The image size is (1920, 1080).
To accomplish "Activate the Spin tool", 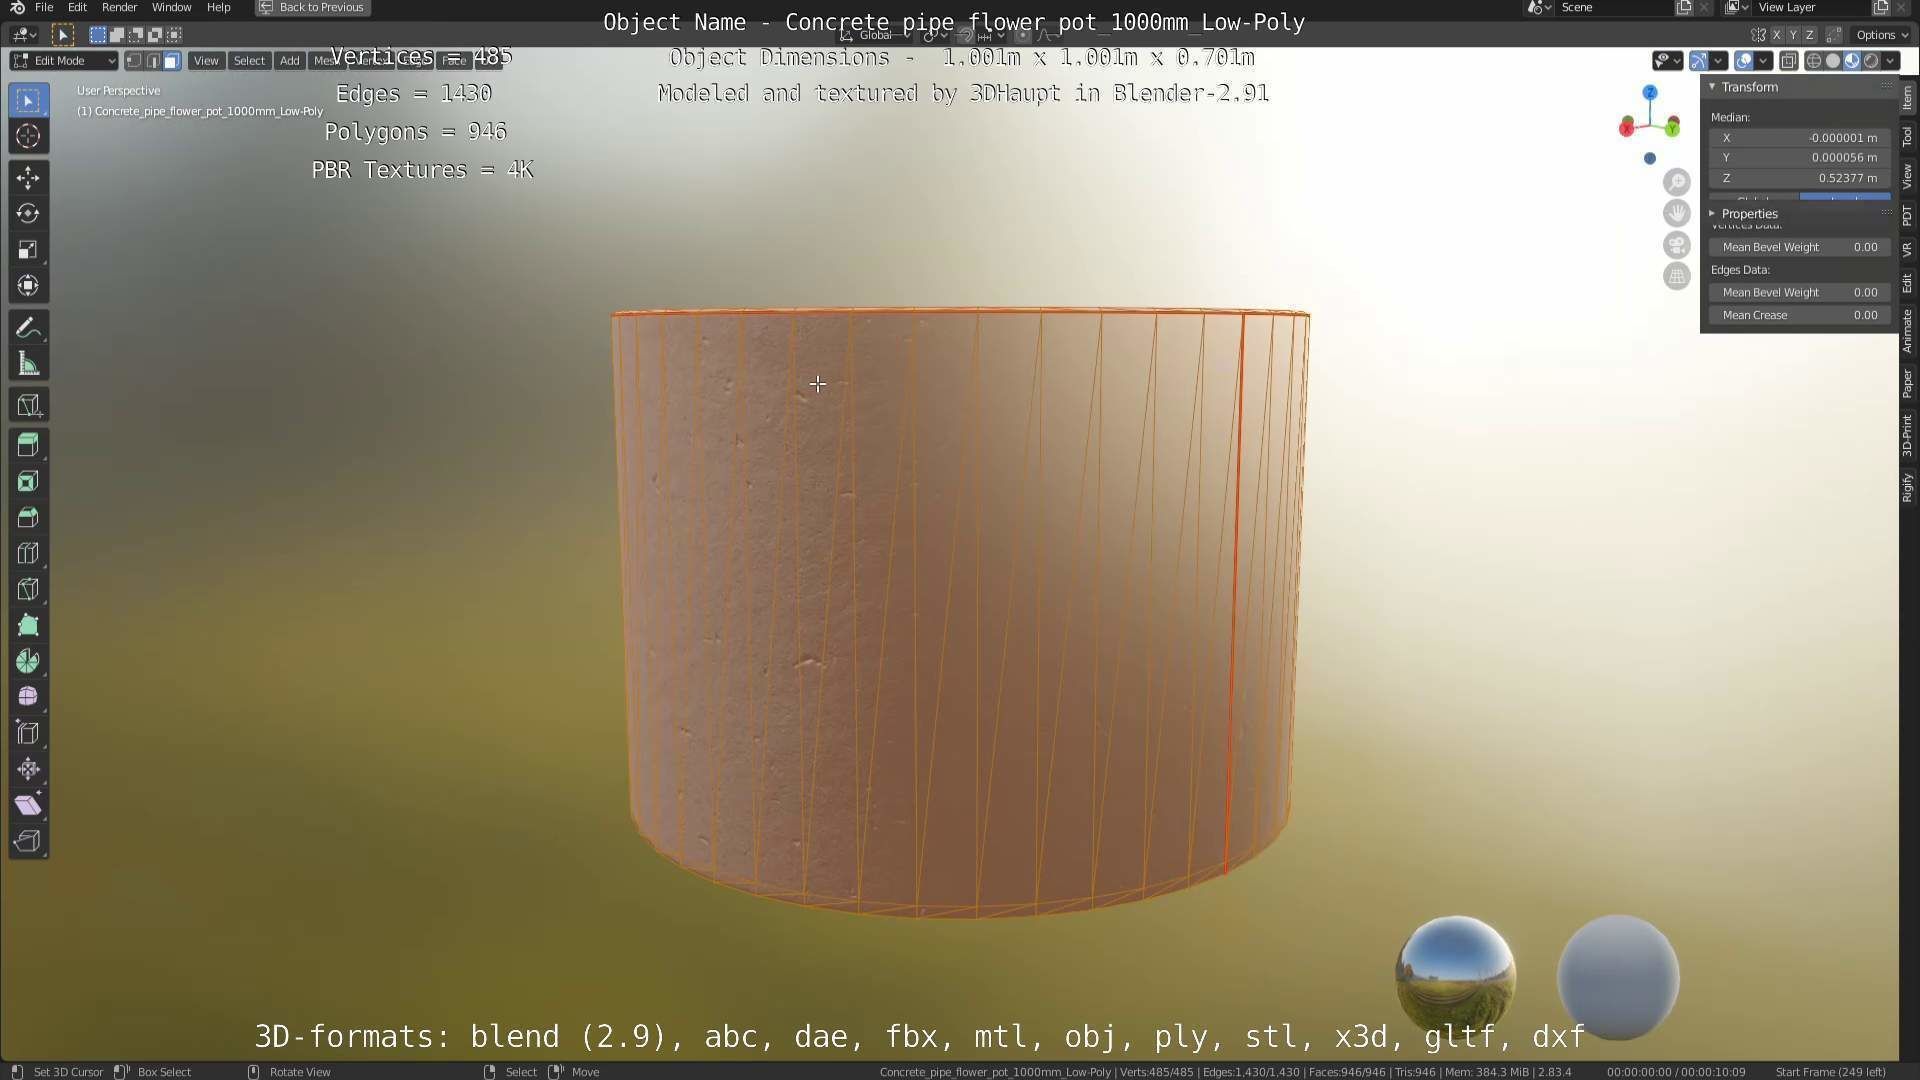I will 28,661.
